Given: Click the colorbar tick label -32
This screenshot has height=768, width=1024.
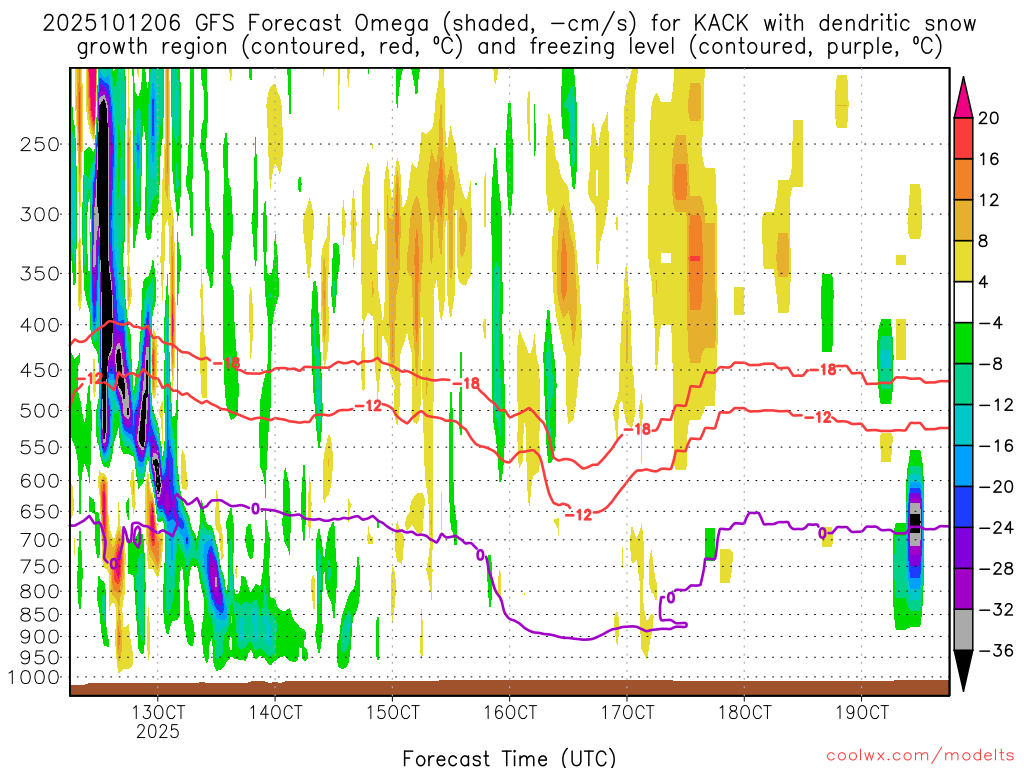Looking at the screenshot, I should coord(995,610).
